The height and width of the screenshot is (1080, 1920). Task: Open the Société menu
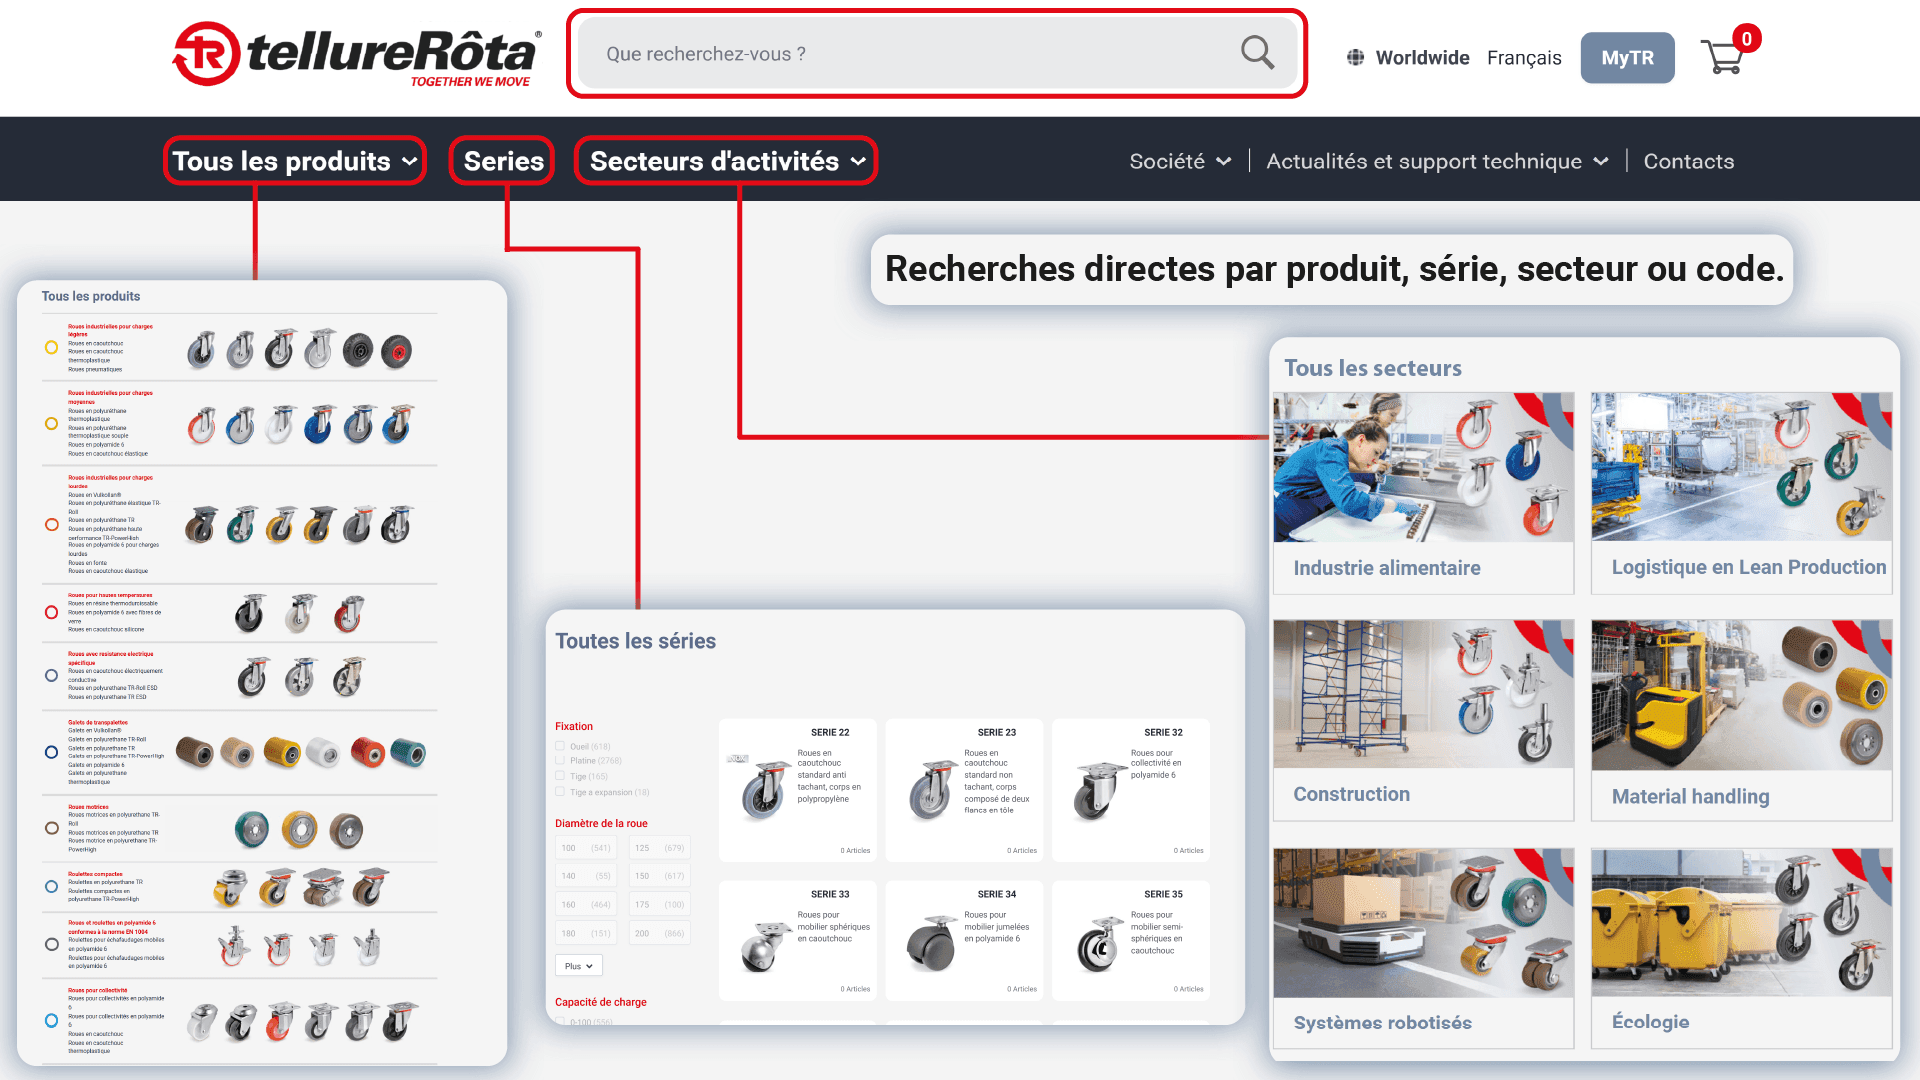[x=1180, y=161]
